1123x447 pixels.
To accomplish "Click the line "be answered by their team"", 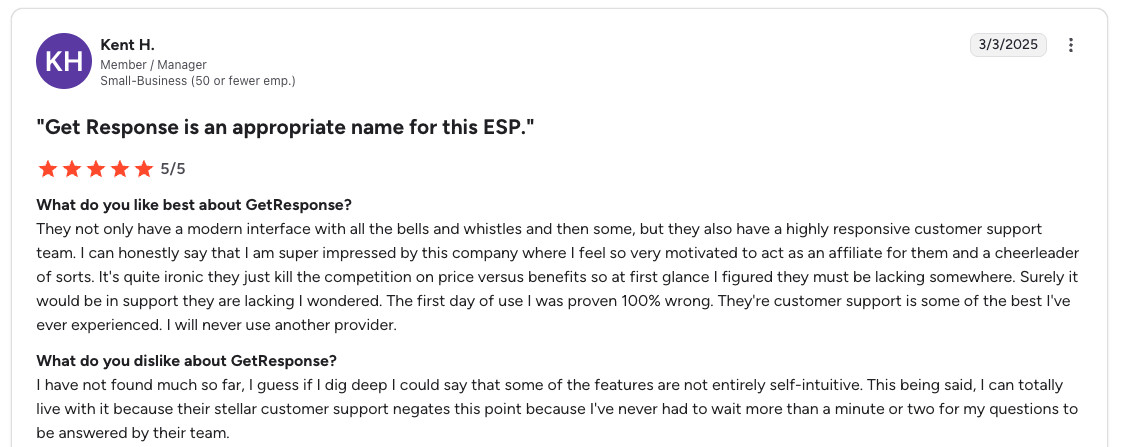I will click(x=133, y=433).
